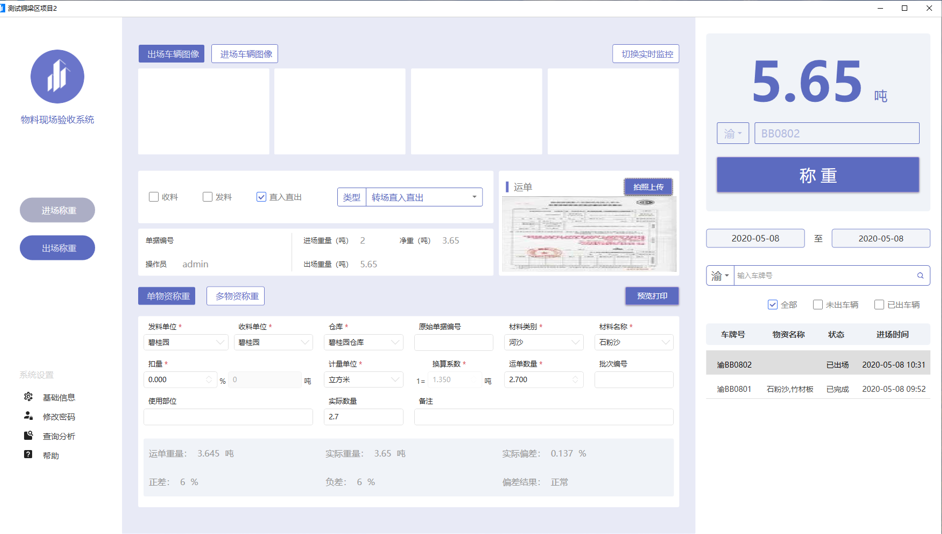Click the 状态 column header
The image size is (942, 534).
pos(836,335)
